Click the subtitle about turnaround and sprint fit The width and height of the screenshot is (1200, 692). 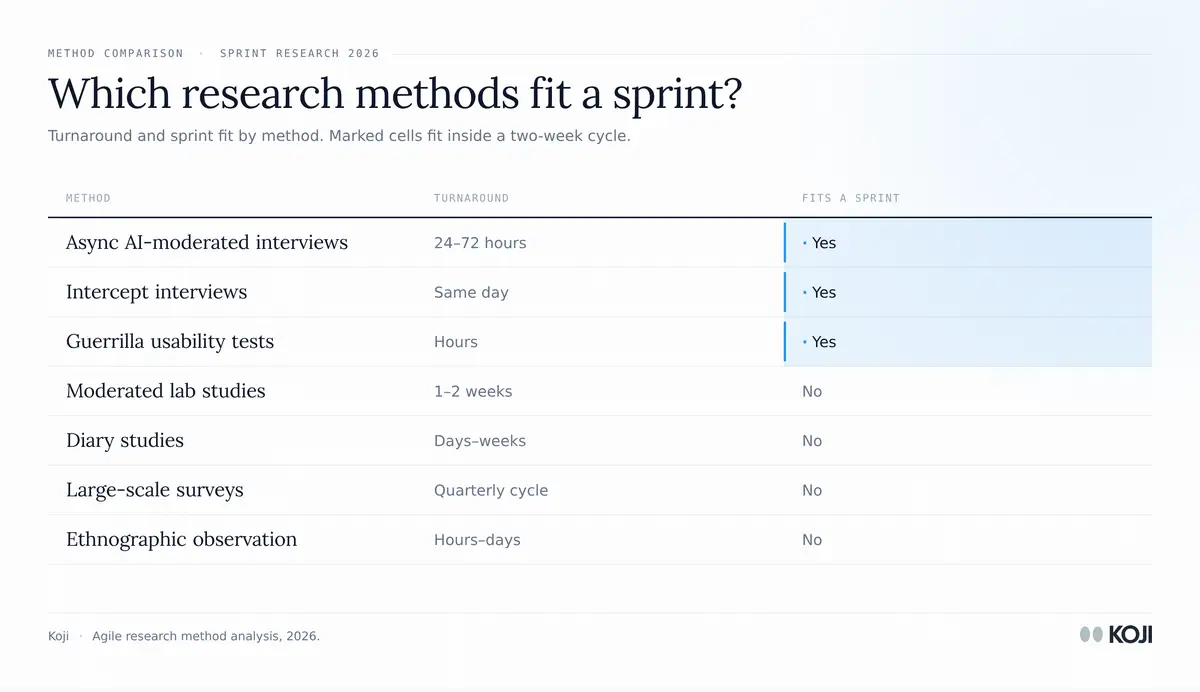[x=339, y=136]
